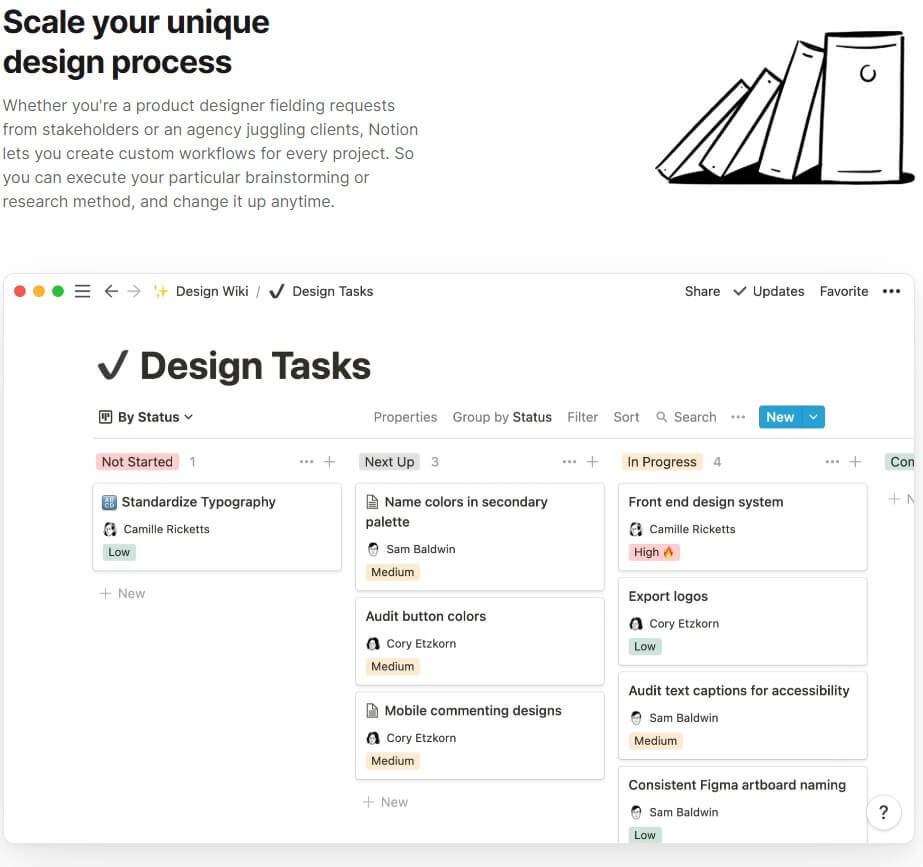923x867 pixels.
Task: Click the Search magnifier field
Action: point(686,417)
